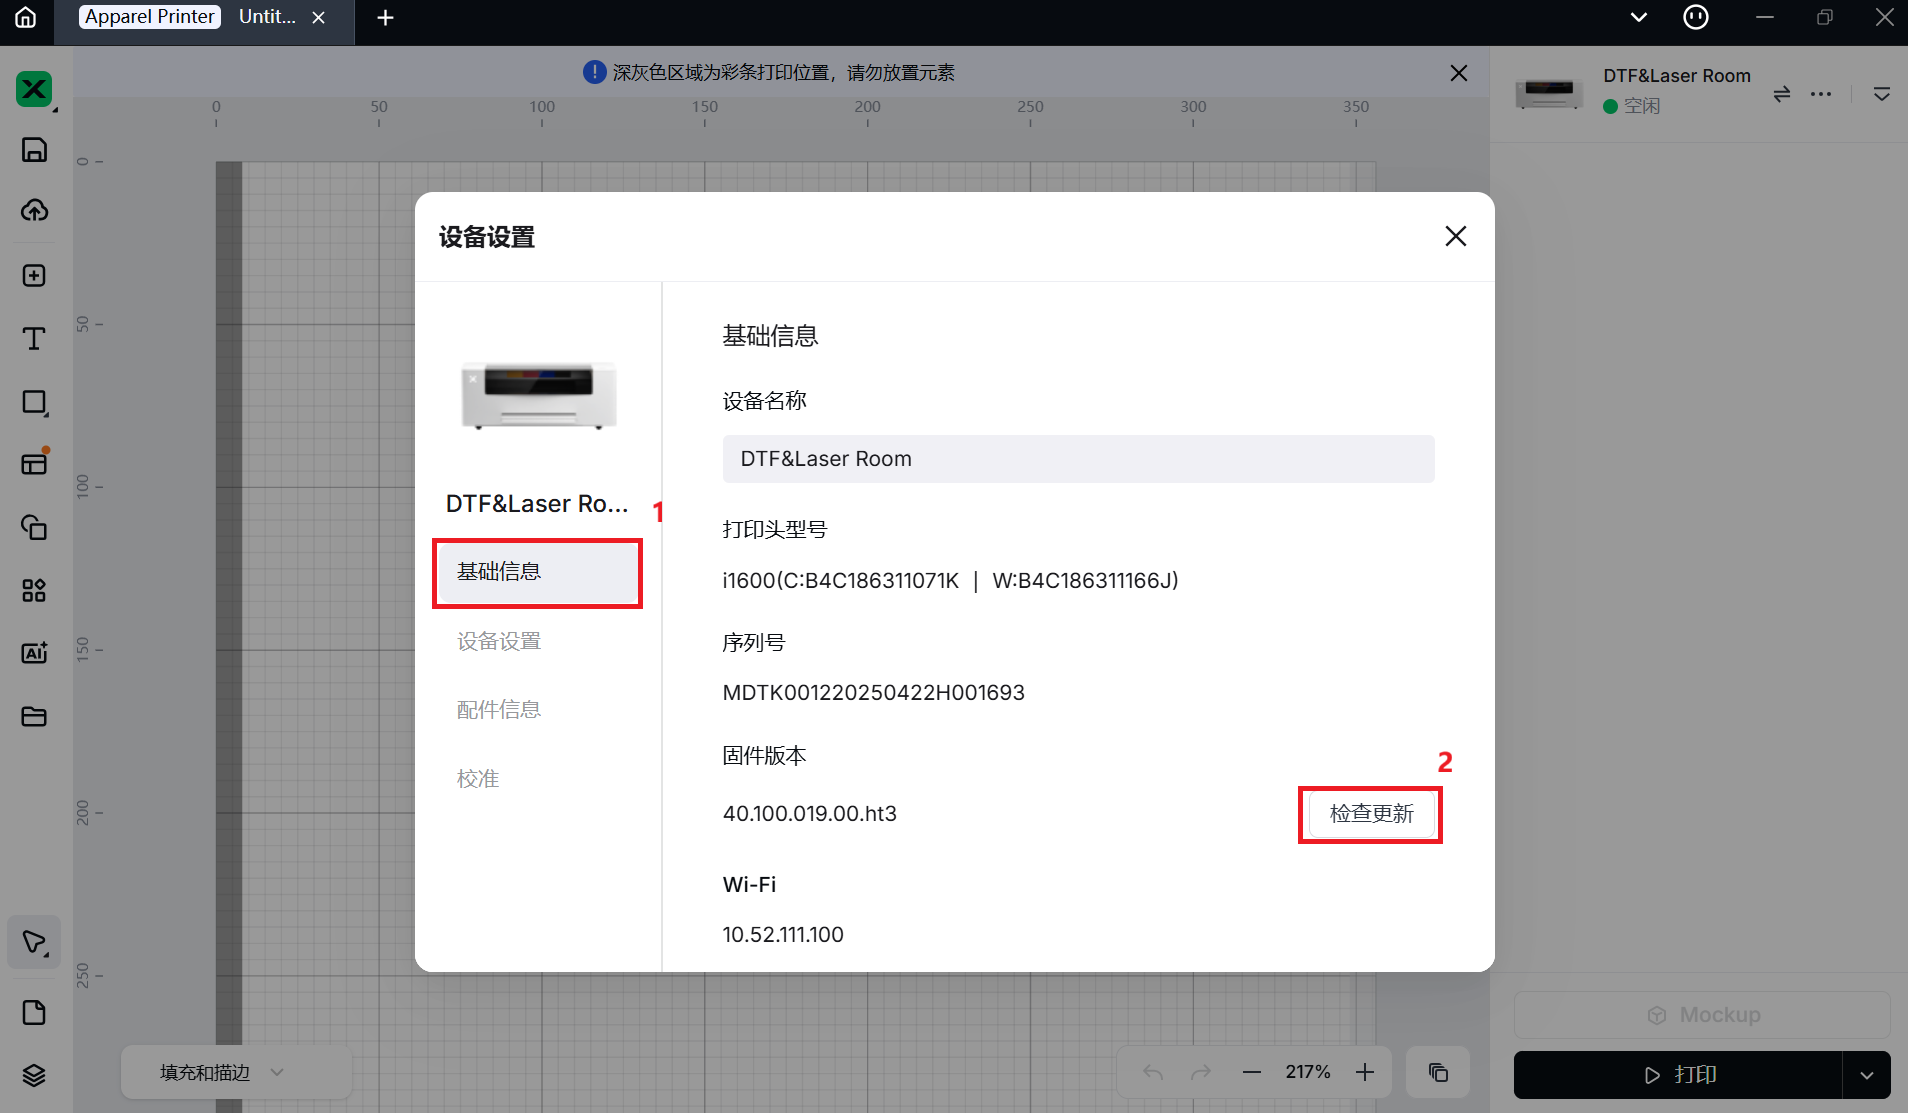Select the 校准 tab
The width and height of the screenshot is (1908, 1113).
478,779
